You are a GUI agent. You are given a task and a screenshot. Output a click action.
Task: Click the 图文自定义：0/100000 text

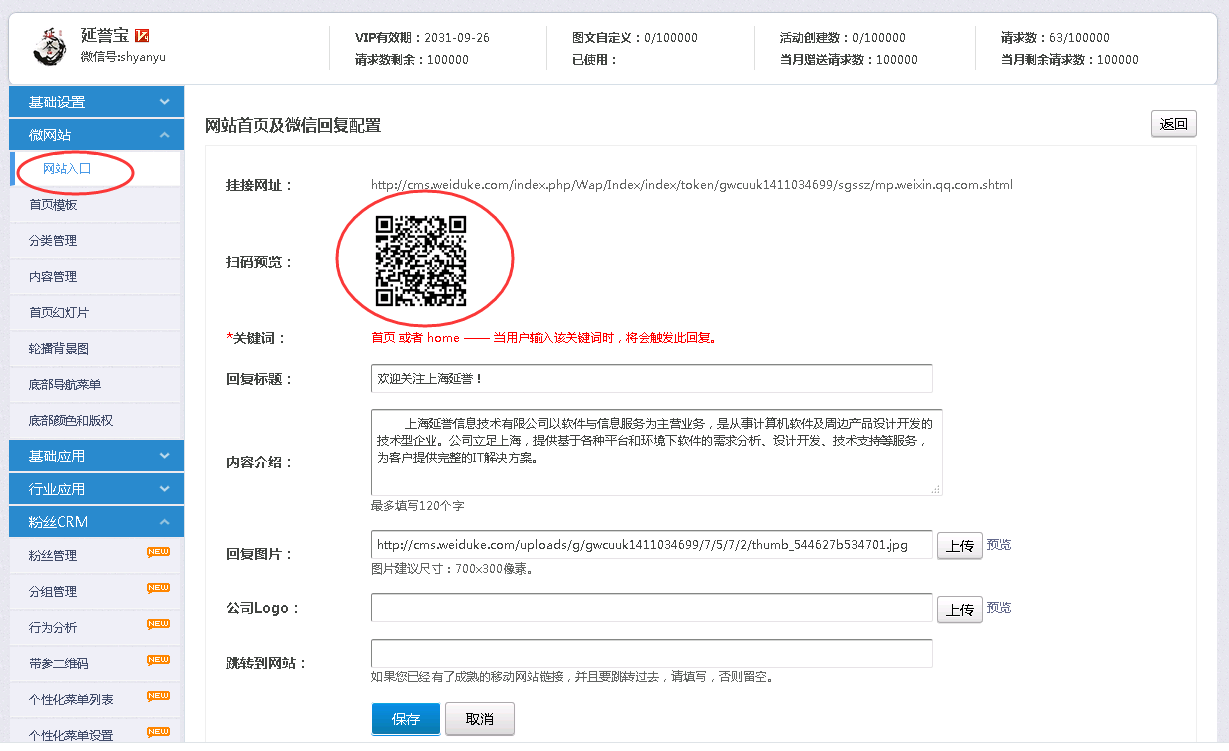pos(635,38)
